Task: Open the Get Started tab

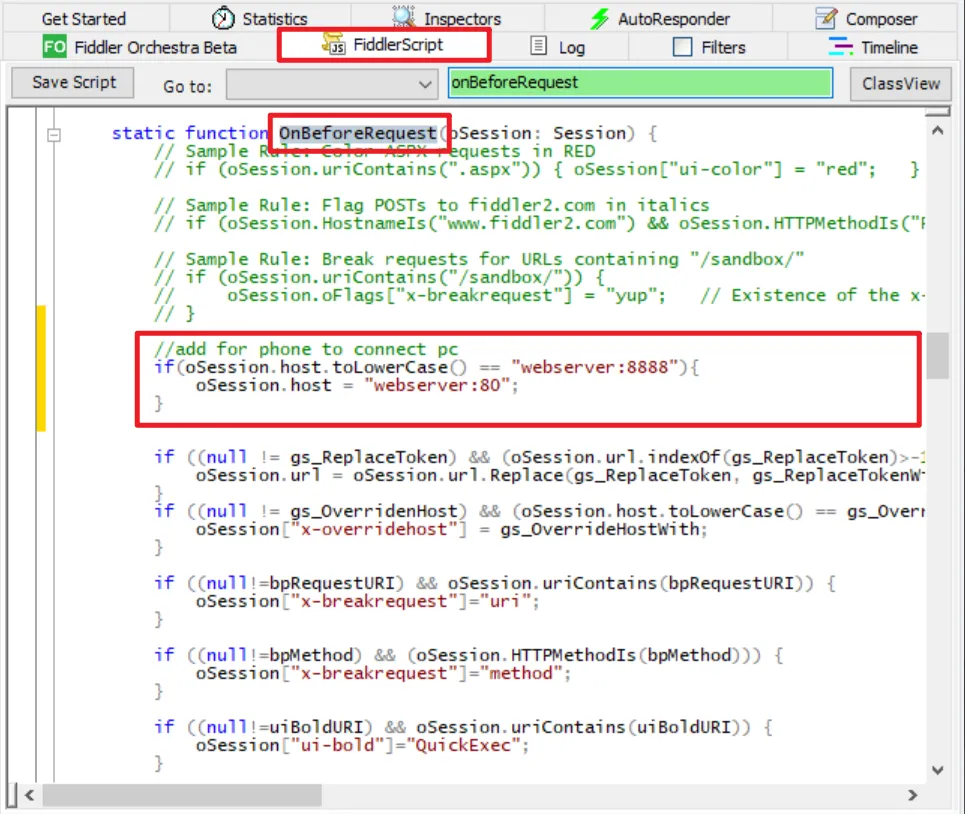Action: coord(84,19)
